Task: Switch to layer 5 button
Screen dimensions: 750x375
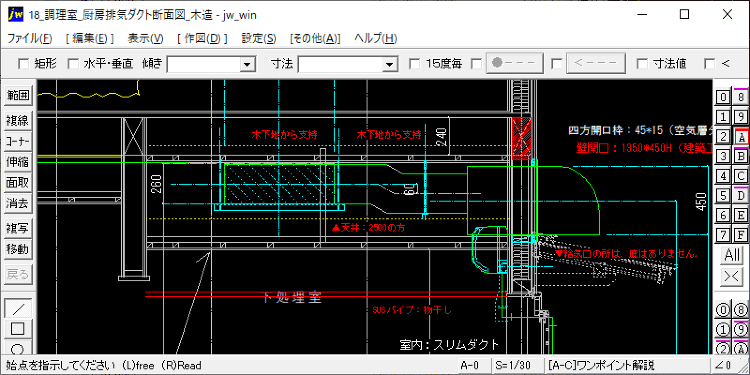Action: coord(723,195)
